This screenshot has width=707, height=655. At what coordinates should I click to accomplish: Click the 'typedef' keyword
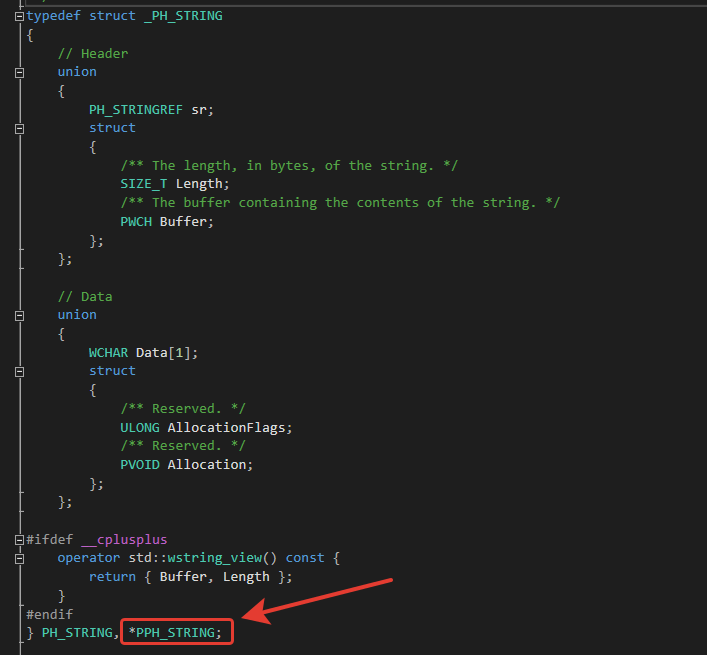tap(54, 16)
